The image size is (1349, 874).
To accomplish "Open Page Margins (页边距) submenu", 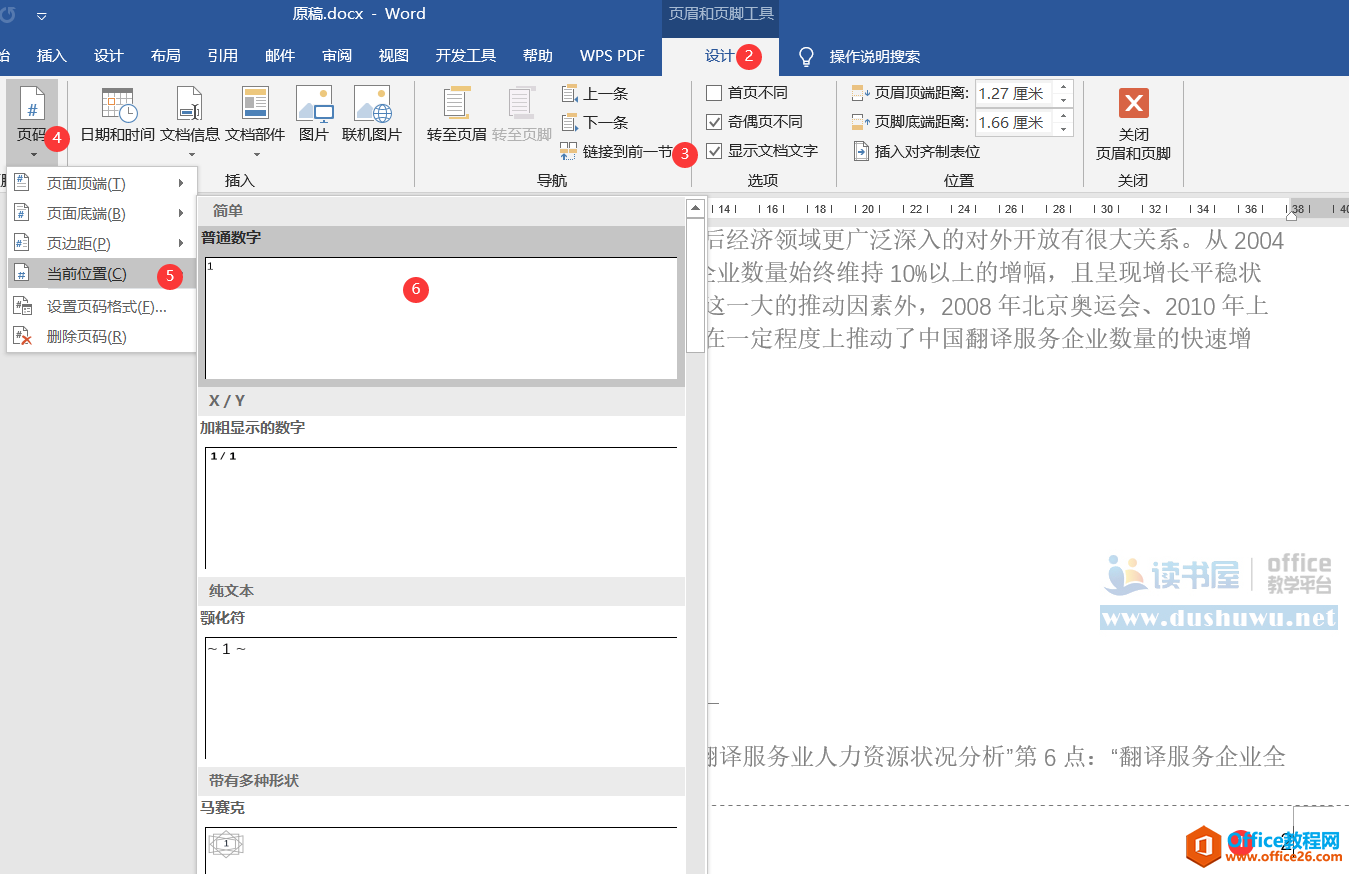I will click(101, 243).
